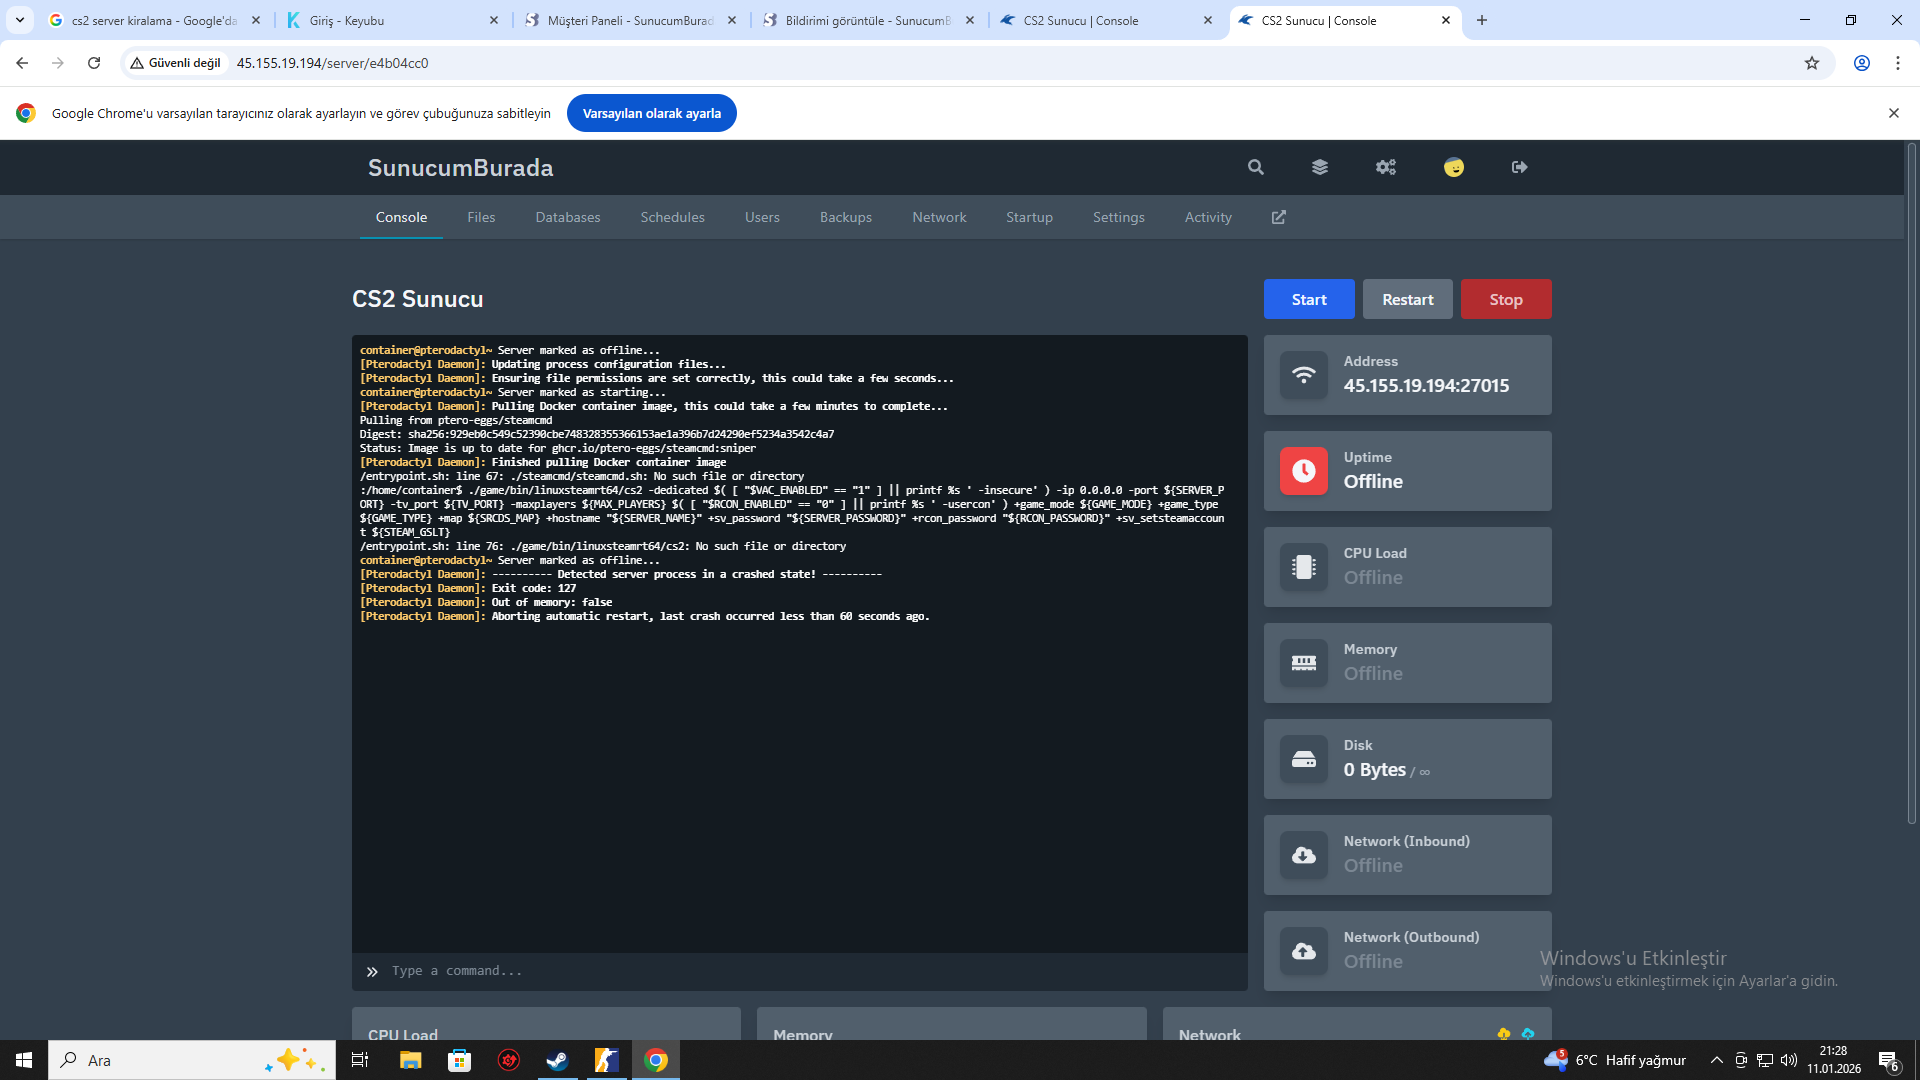Open the Settings tab
The image size is (1920, 1080).
(1119, 217)
